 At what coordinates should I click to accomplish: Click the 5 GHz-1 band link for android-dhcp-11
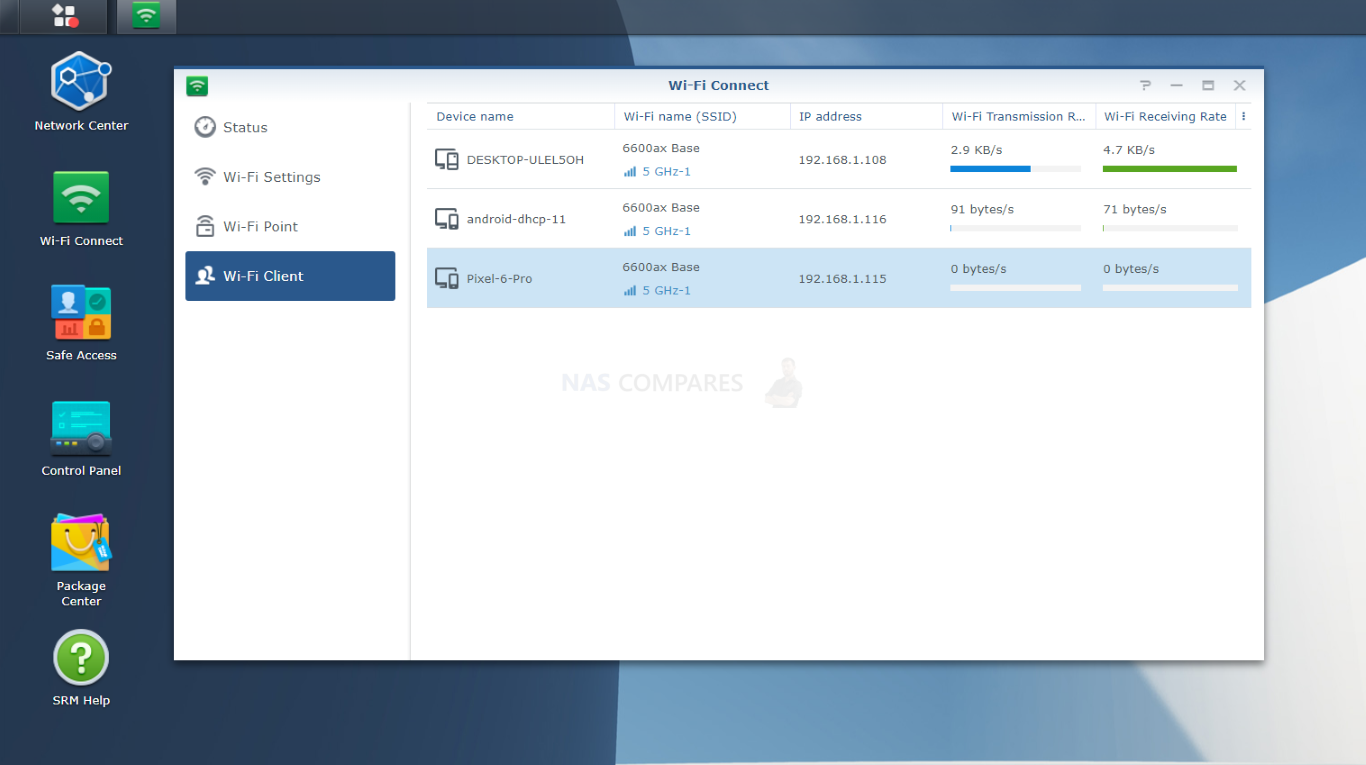[666, 231]
